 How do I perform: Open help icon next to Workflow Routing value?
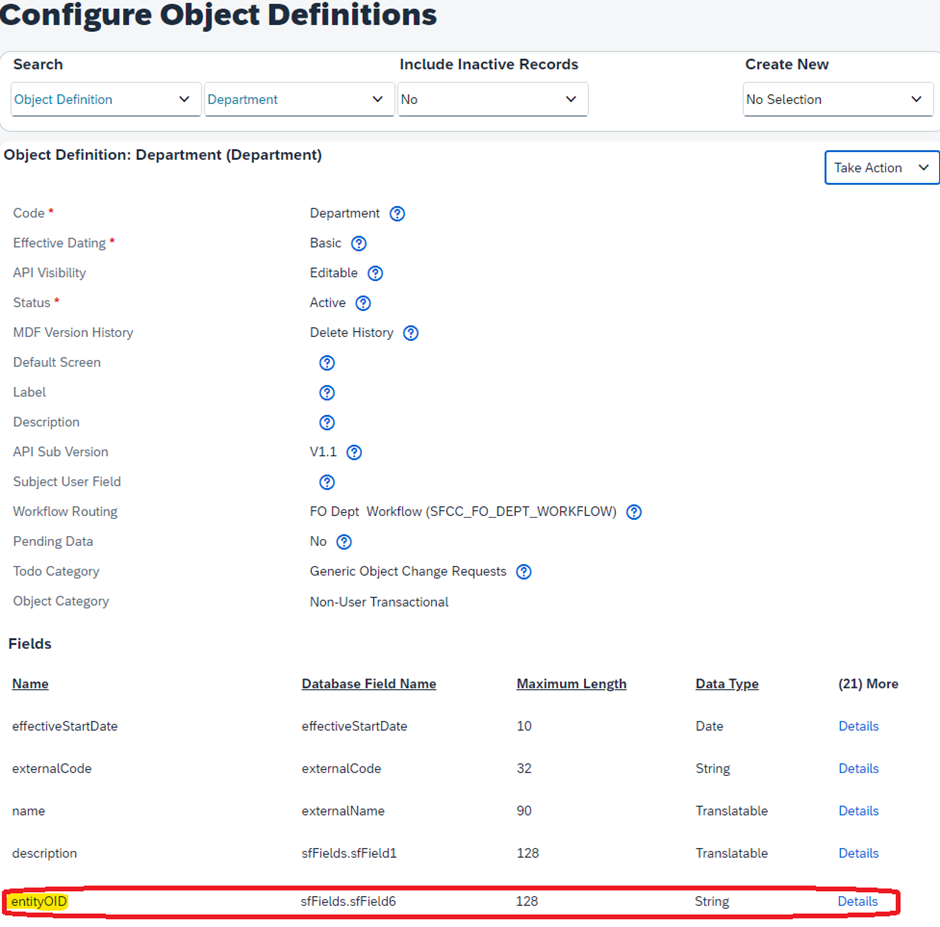pyautogui.click(x=634, y=512)
